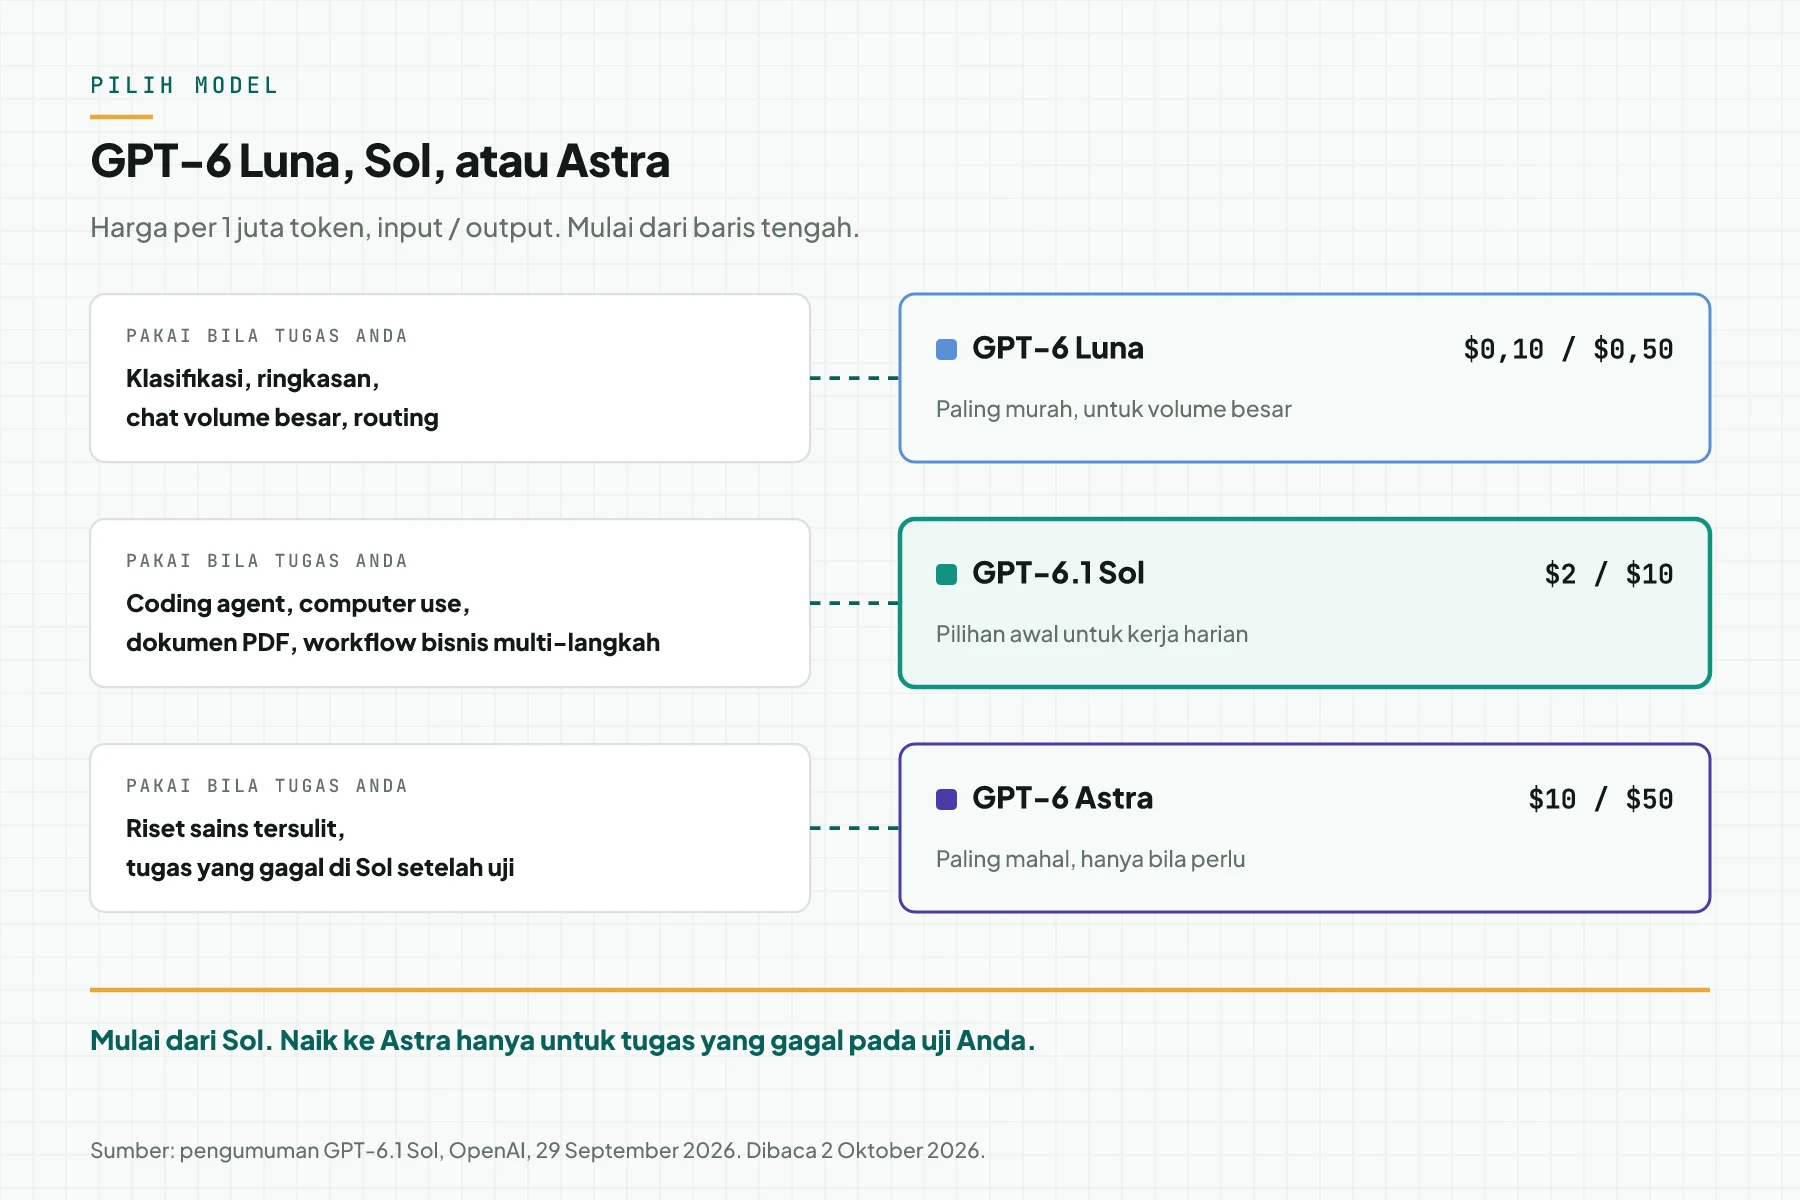
Task: Select the GPT-6 Luna model name
Action: click(x=1058, y=348)
